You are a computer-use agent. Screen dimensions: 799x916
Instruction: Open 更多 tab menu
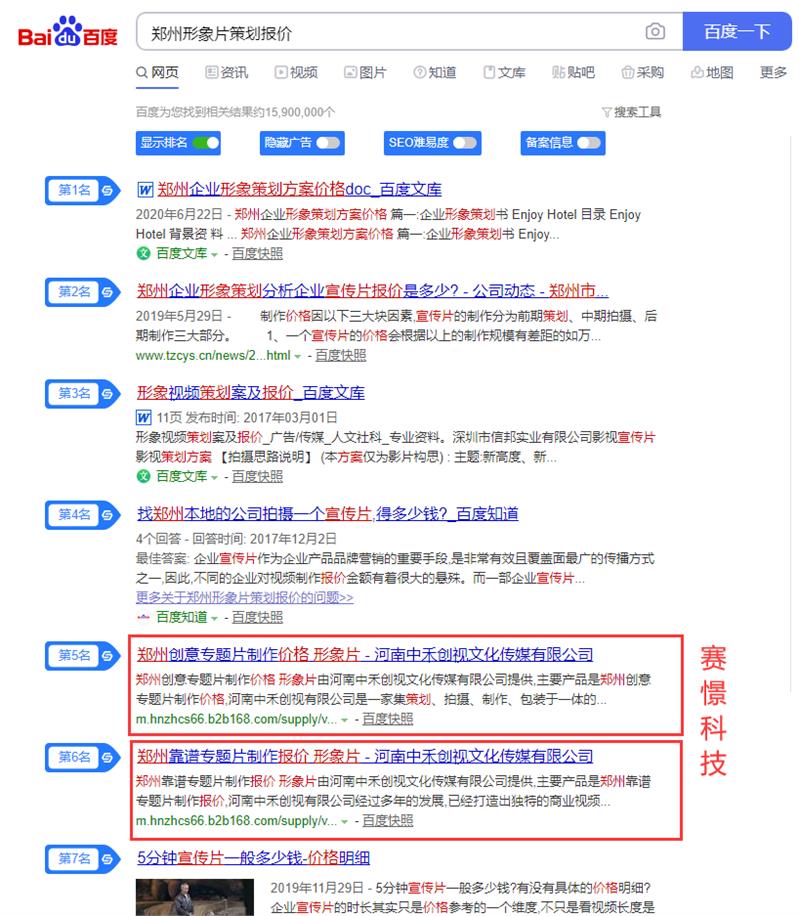pyautogui.click(x=773, y=72)
